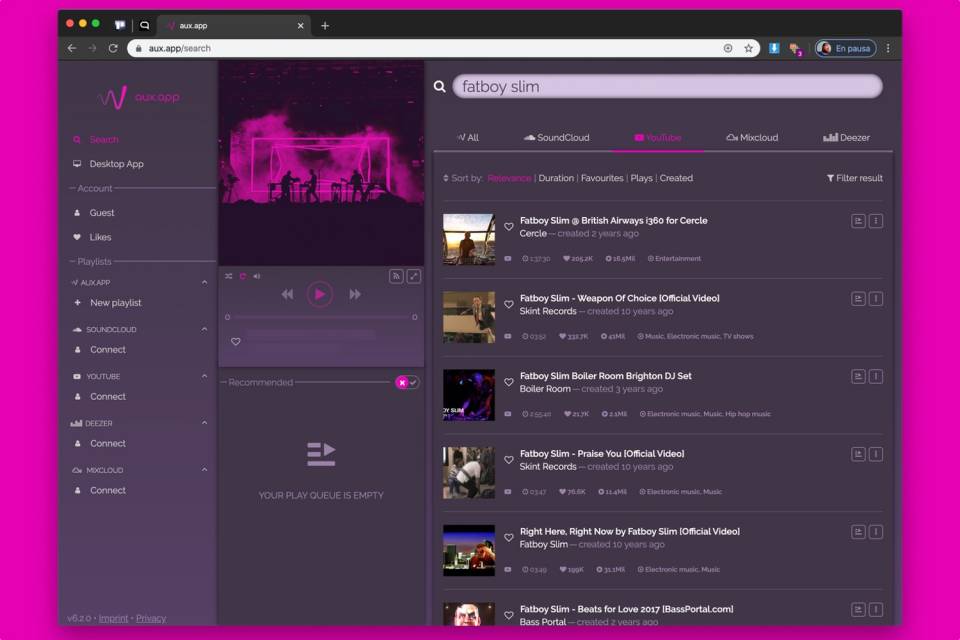Collapse the MIXCLOUD playlists section

tap(204, 470)
